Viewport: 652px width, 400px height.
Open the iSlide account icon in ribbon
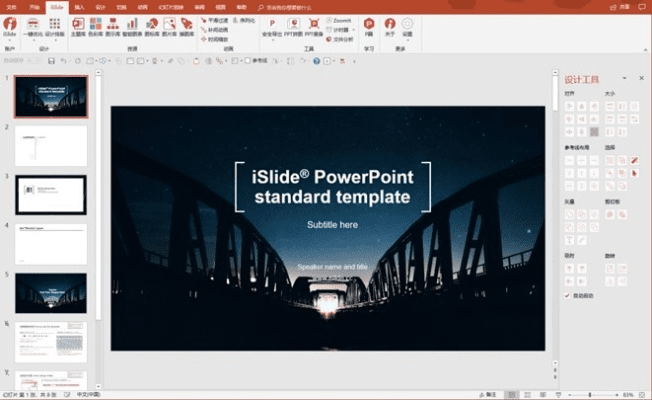tap(10, 24)
